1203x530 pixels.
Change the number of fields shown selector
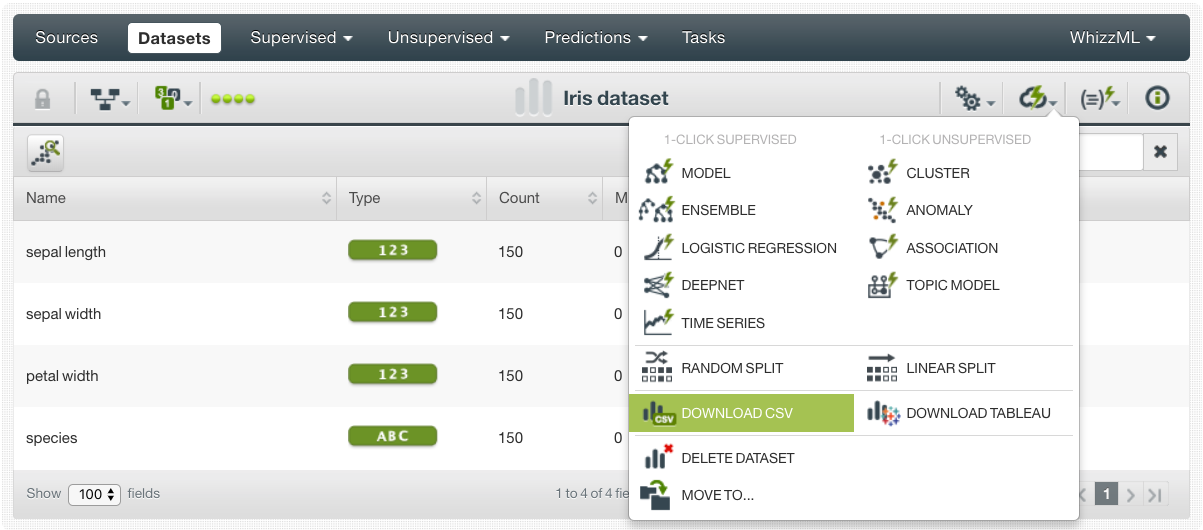(94, 494)
